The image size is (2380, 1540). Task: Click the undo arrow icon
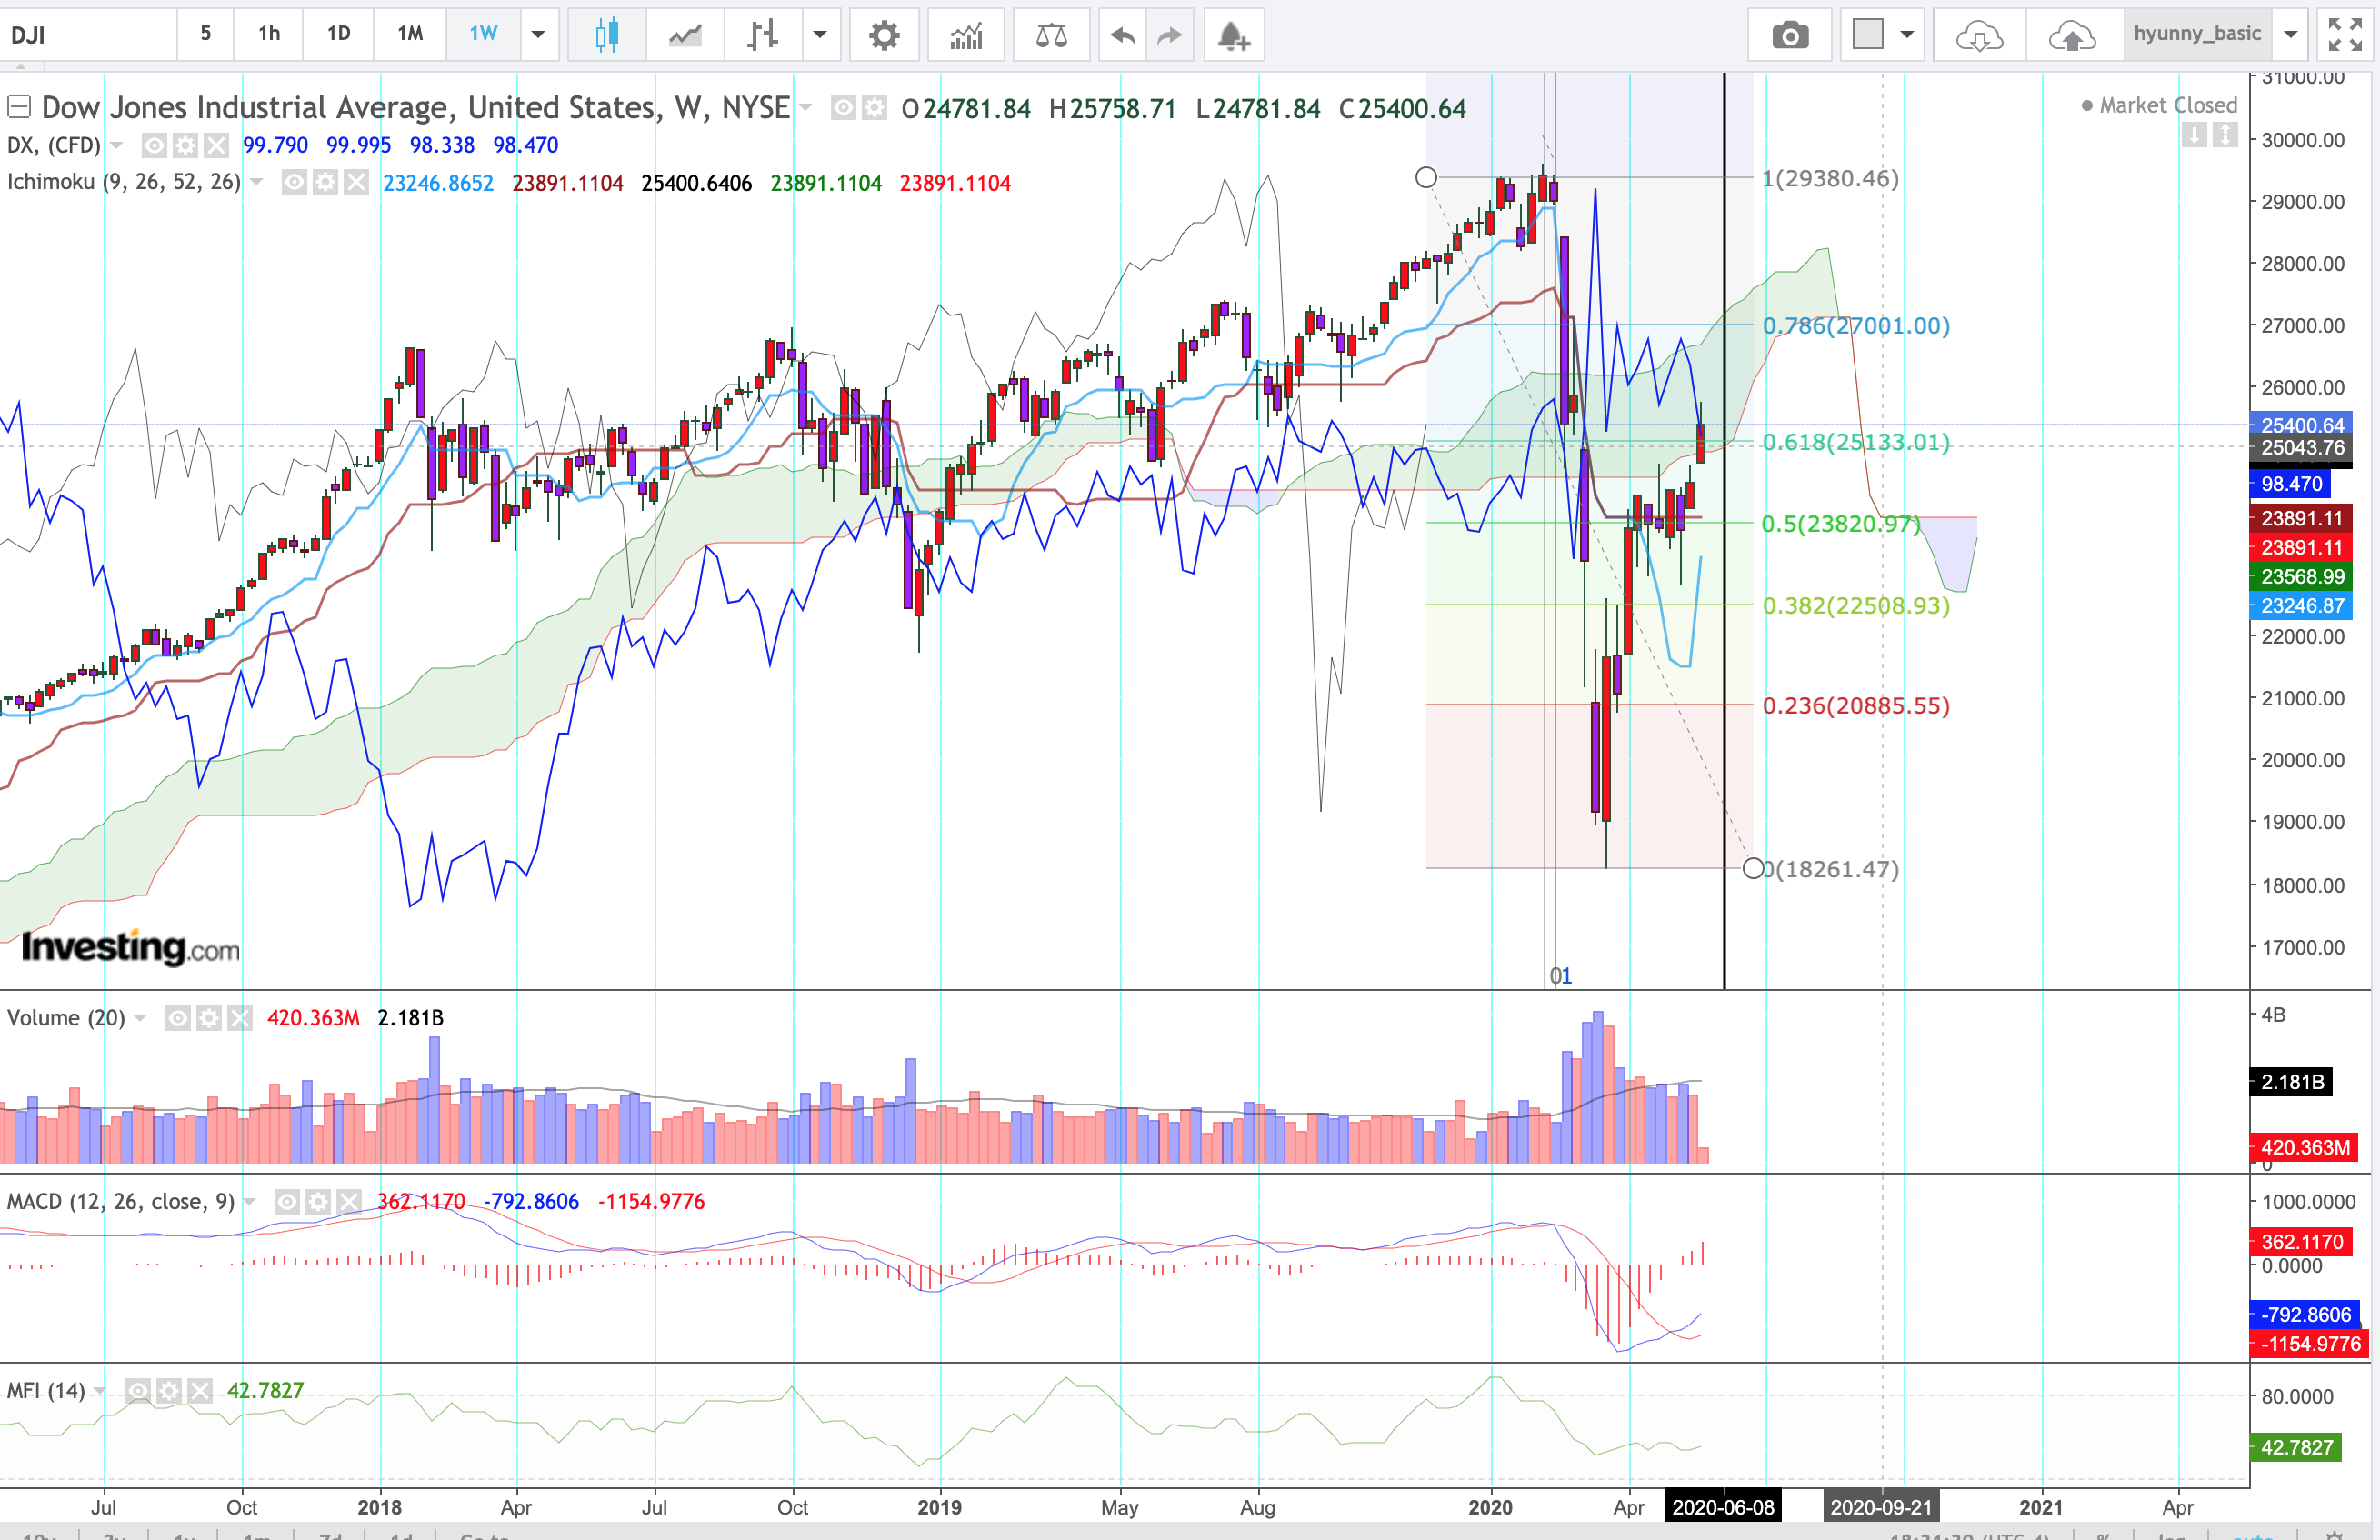point(1123,36)
